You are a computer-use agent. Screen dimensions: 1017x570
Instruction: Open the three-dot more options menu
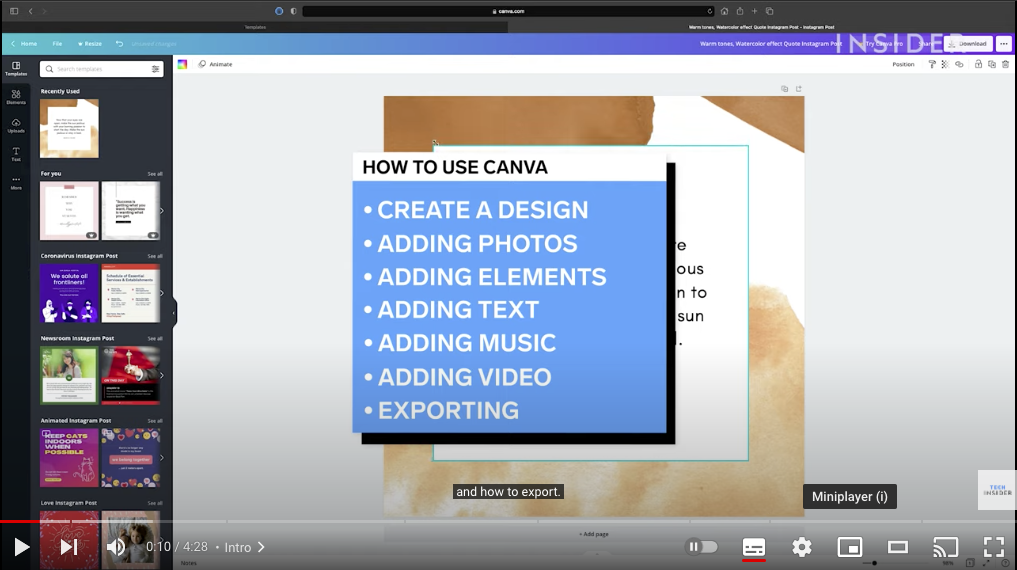coord(1003,43)
